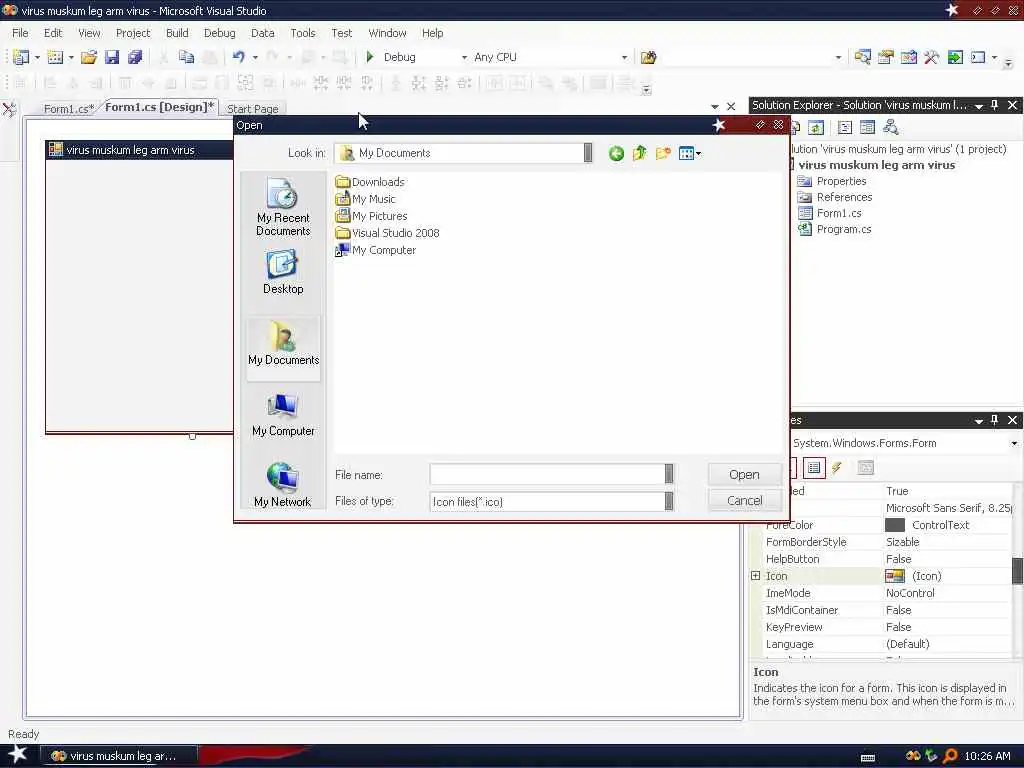The height and width of the screenshot is (768, 1024).
Task: Open the Look in dropdown
Action: point(588,153)
